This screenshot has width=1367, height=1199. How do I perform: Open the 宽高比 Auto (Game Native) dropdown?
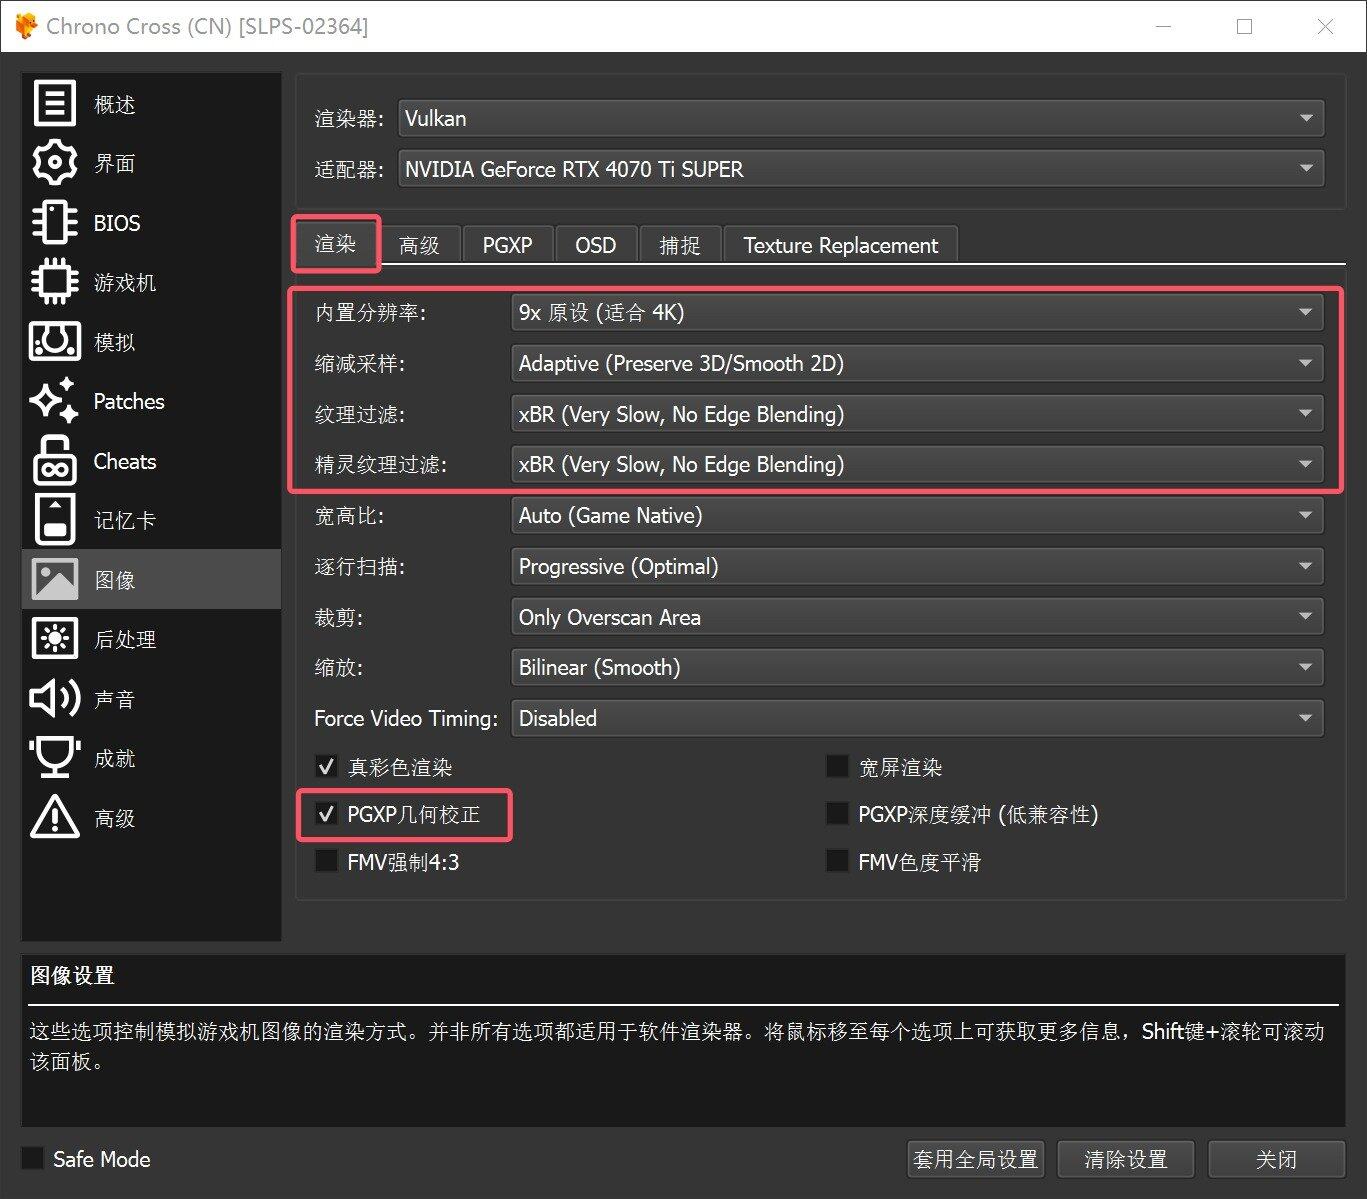coord(916,515)
